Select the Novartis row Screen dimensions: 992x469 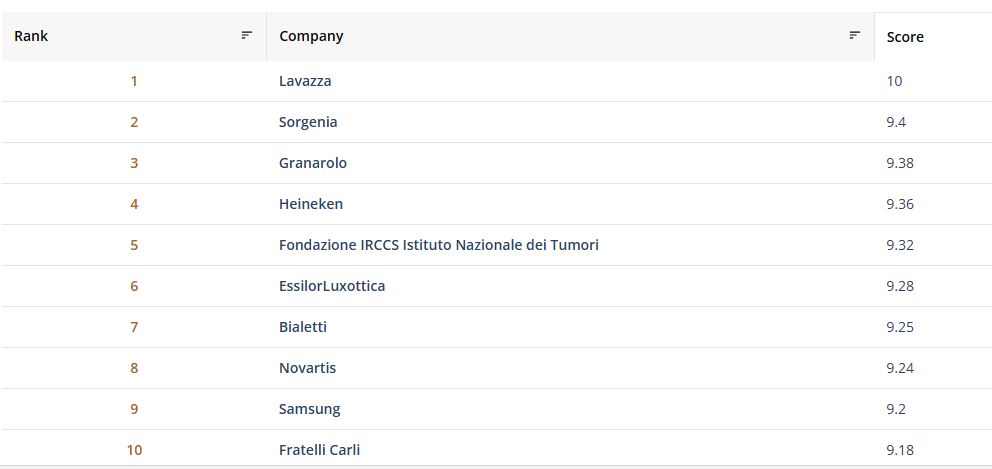tap(308, 368)
